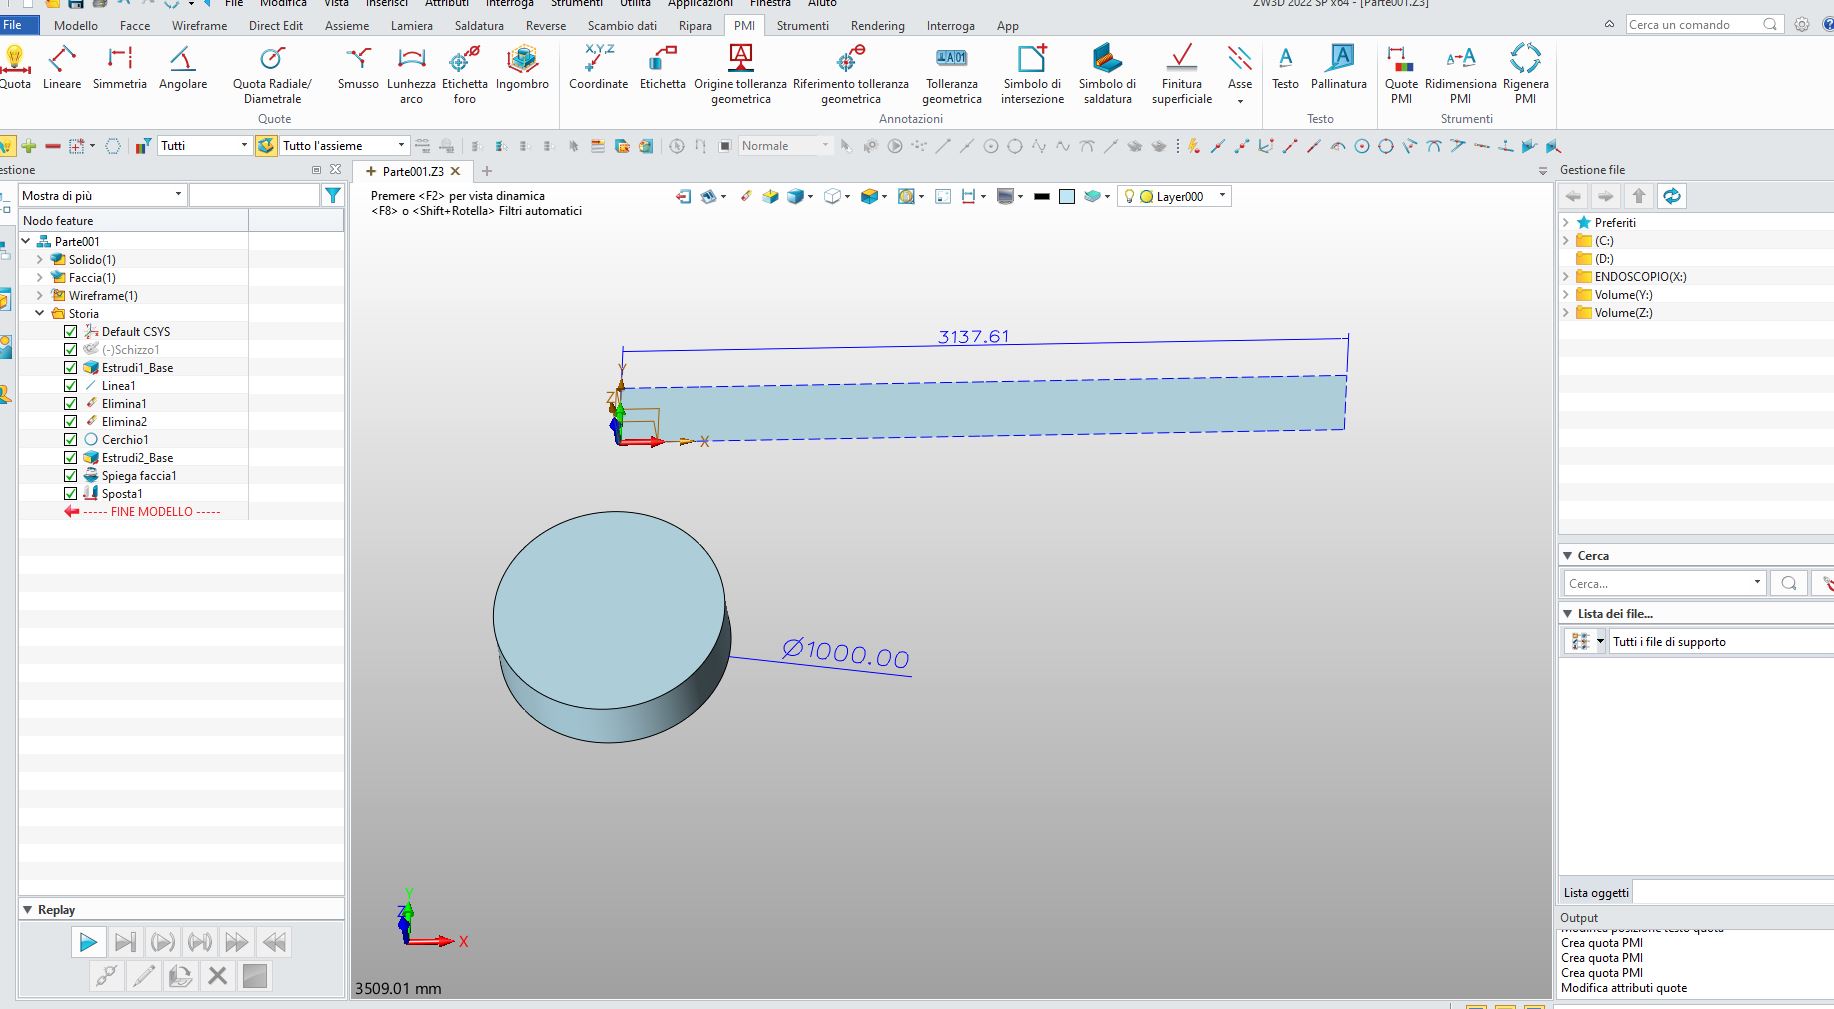Uncheck the Estrudi1_Base feature
This screenshot has height=1009, width=1834.
(70, 368)
